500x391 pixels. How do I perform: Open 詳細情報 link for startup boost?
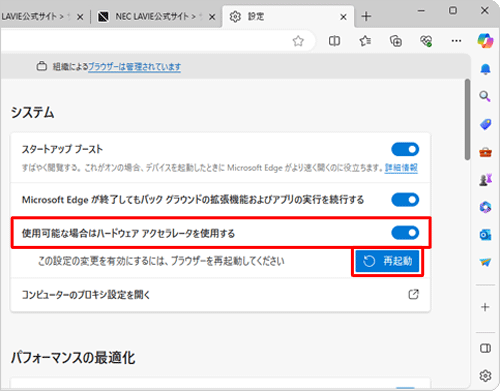401,167
